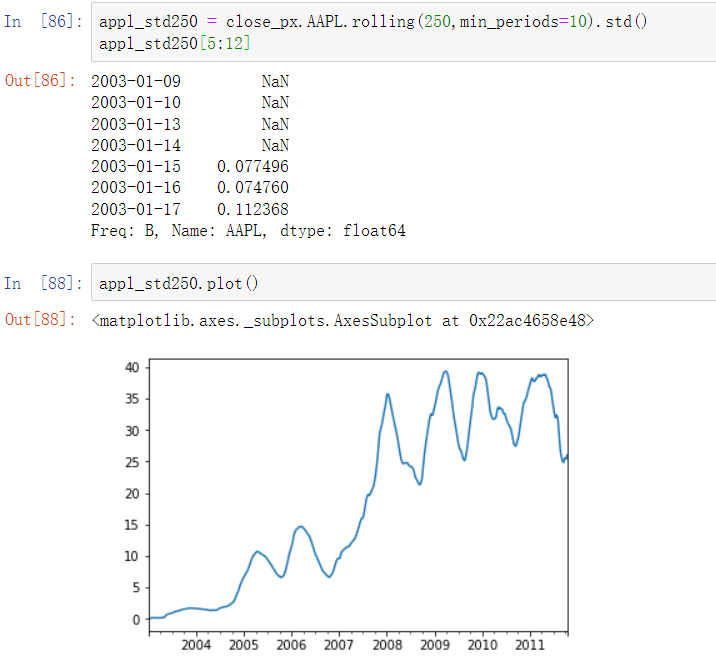Click the 2004 x-axis label
The height and width of the screenshot is (662, 716).
(x=196, y=645)
